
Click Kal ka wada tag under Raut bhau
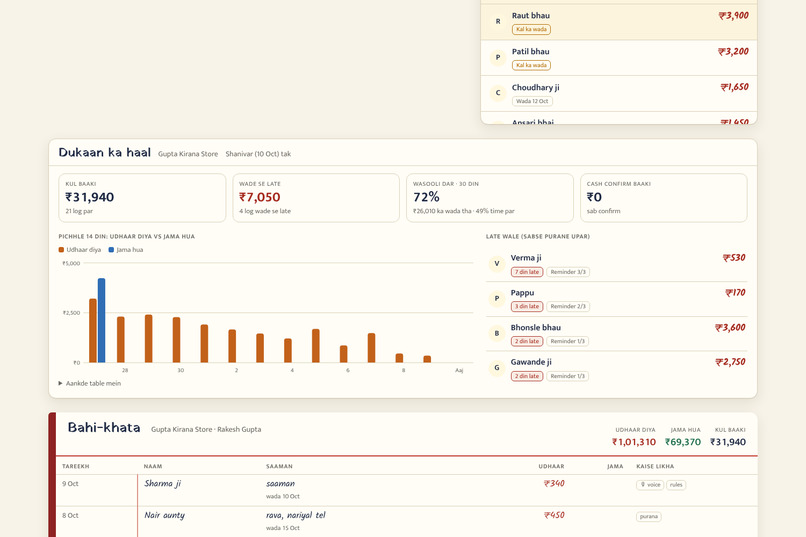531,29
